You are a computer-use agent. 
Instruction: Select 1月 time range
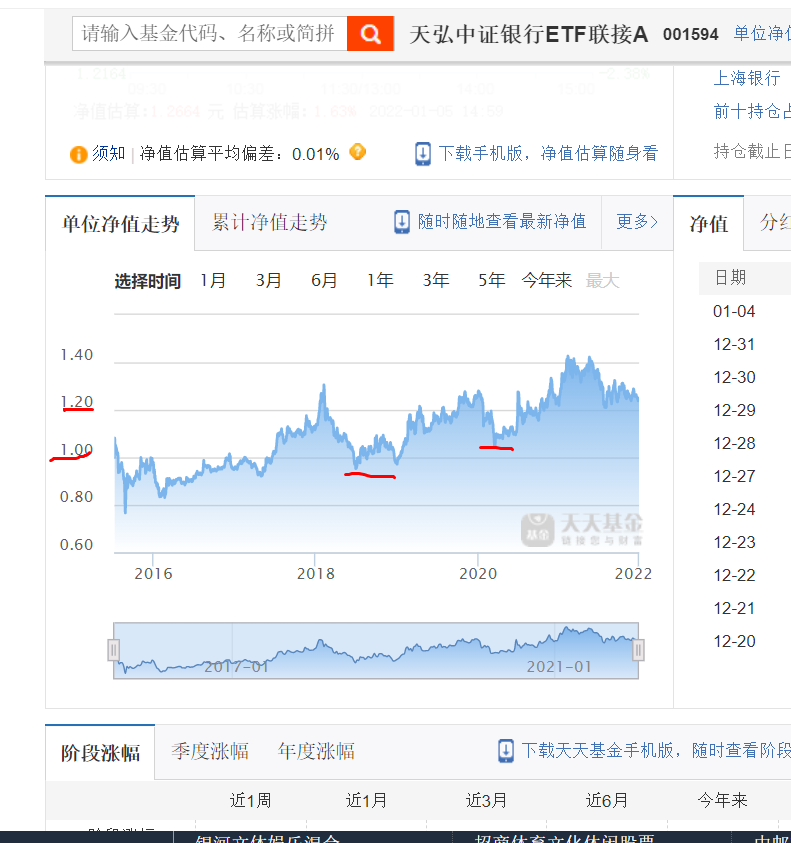pyautogui.click(x=213, y=280)
